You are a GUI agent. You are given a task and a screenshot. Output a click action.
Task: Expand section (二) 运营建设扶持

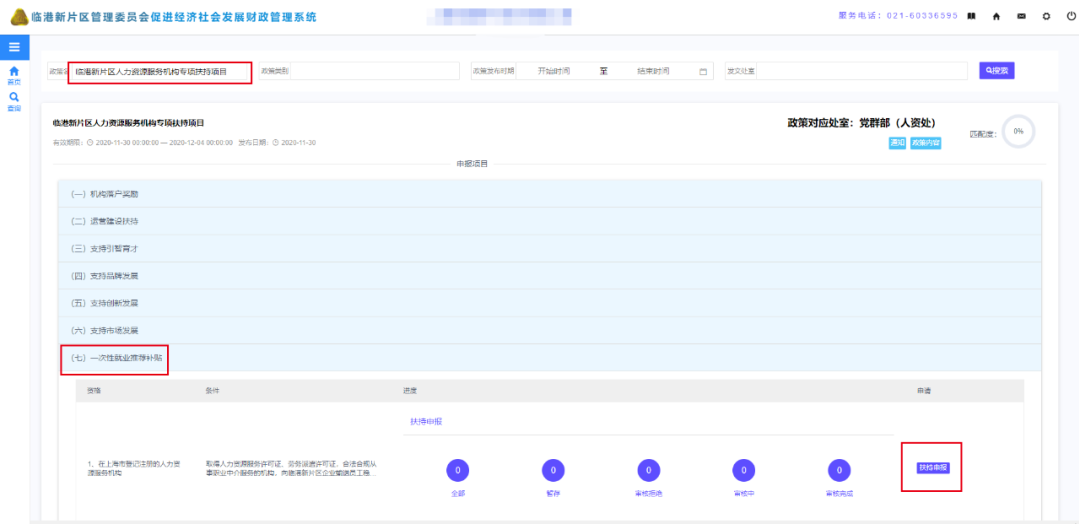(x=549, y=221)
